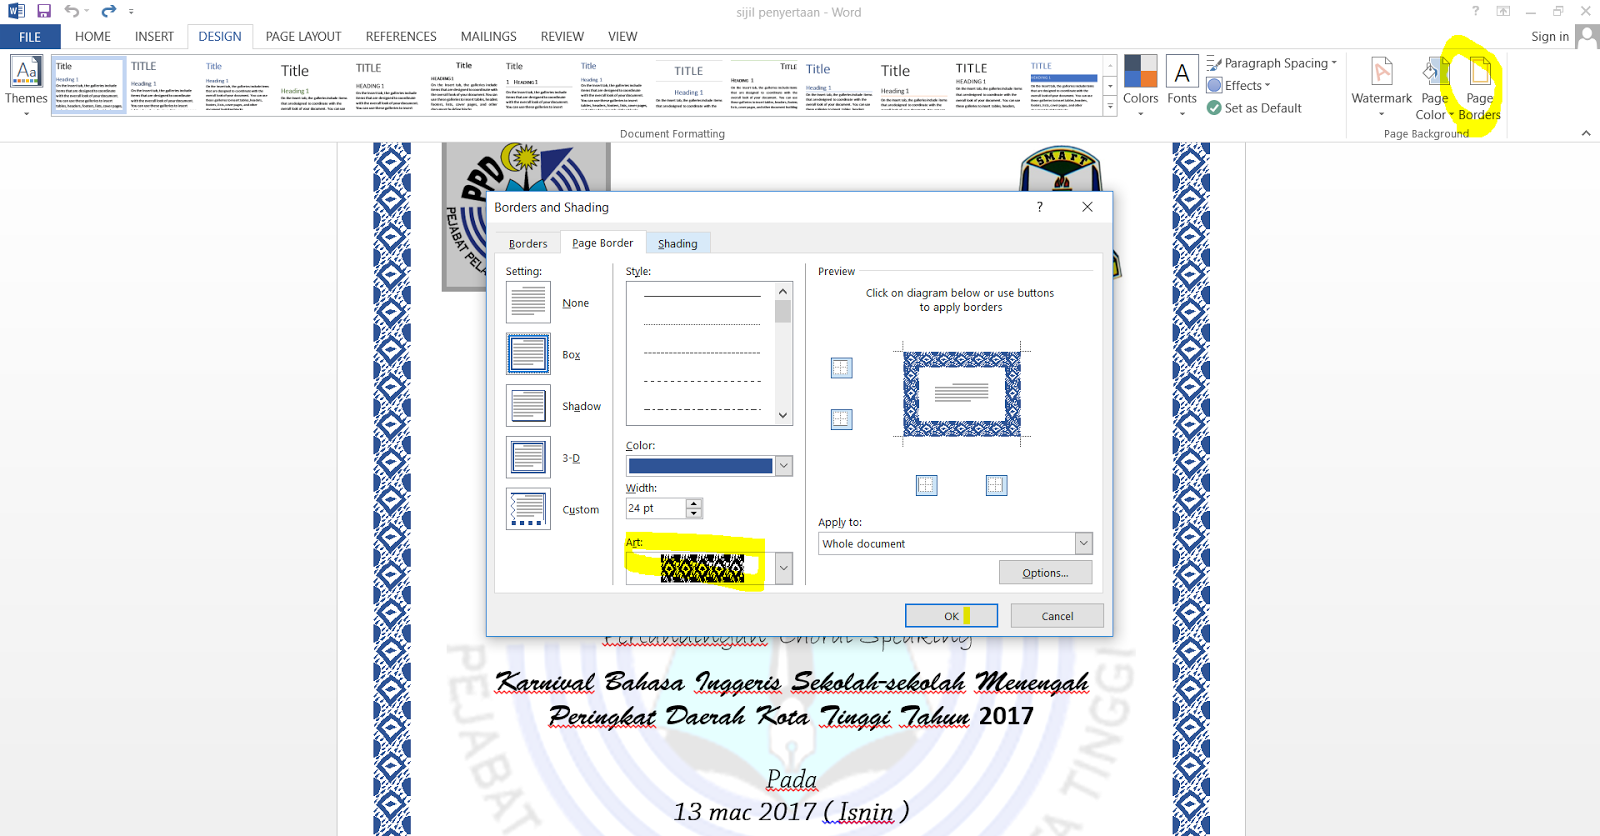Open the Fonts theme menu
Screen dimensions: 1600x836
coord(1182,85)
